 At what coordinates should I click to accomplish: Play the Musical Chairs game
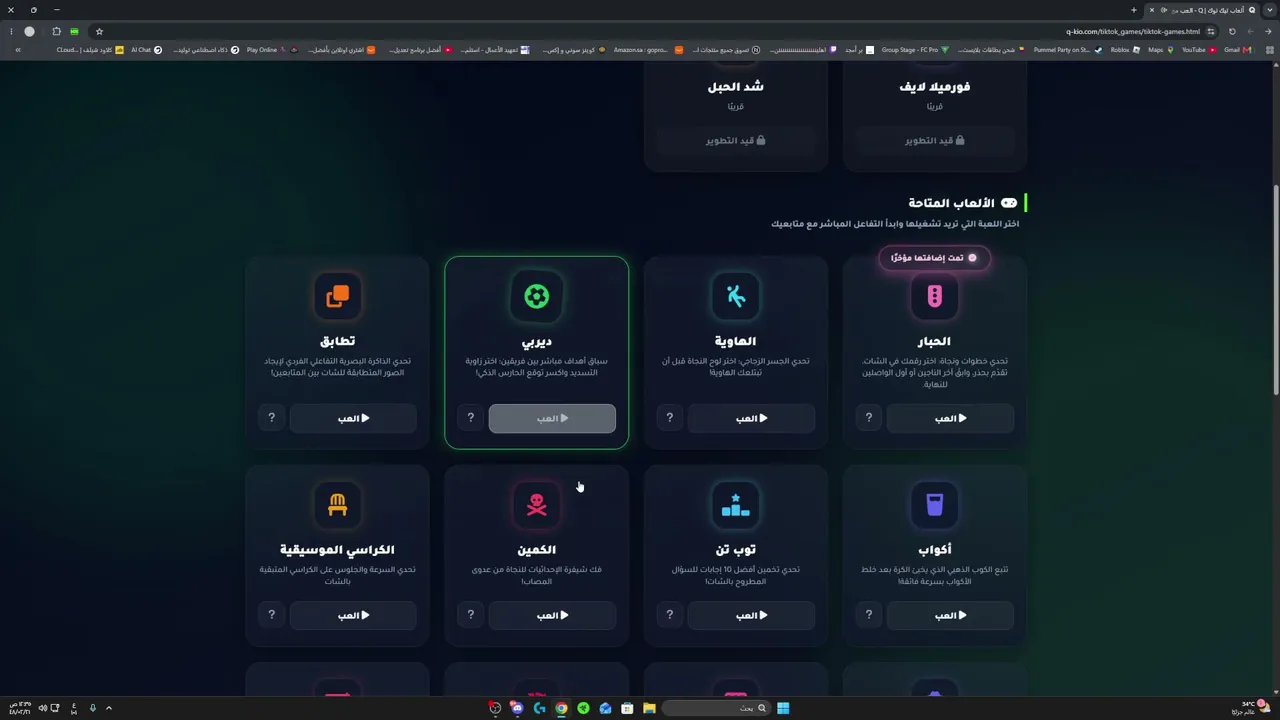(353, 615)
